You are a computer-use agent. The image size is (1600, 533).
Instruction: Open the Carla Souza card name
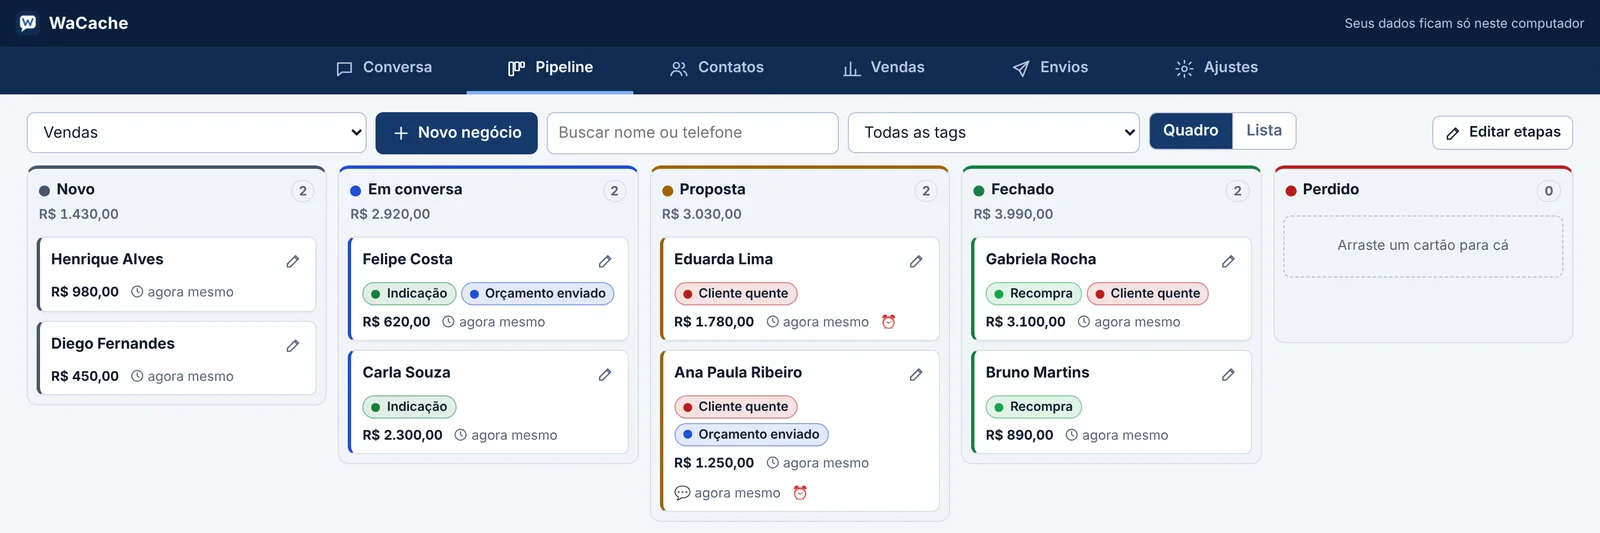406,373
